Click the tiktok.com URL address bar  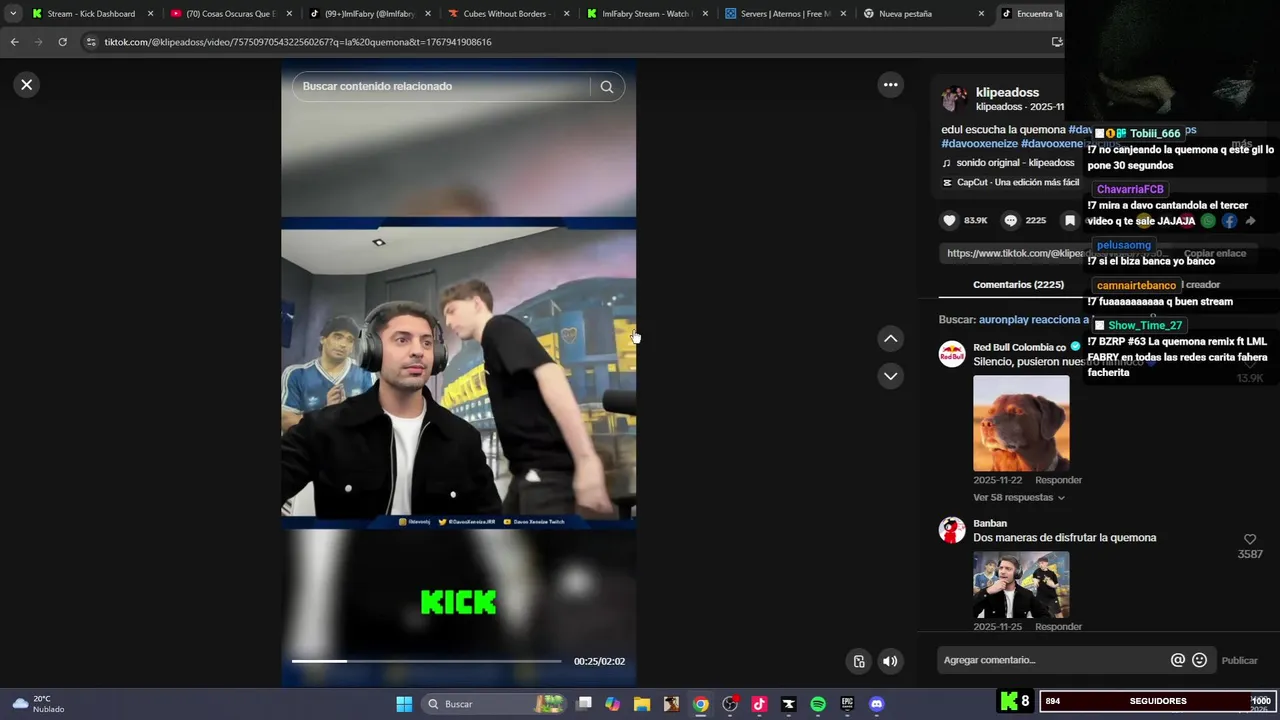570,42
